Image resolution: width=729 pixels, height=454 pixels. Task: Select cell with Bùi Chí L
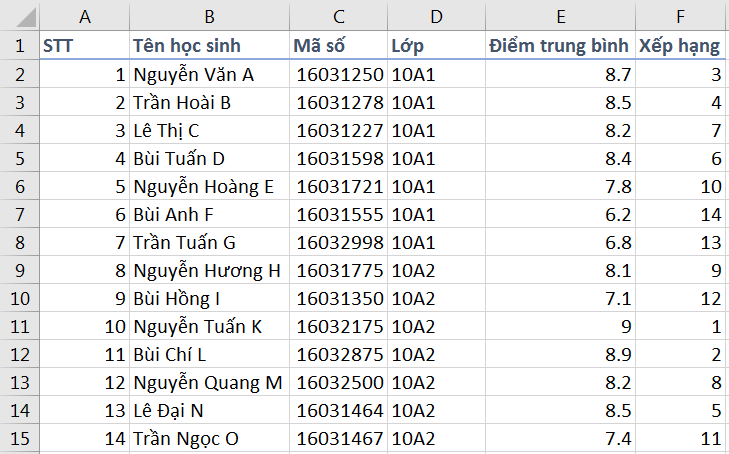pos(209,354)
